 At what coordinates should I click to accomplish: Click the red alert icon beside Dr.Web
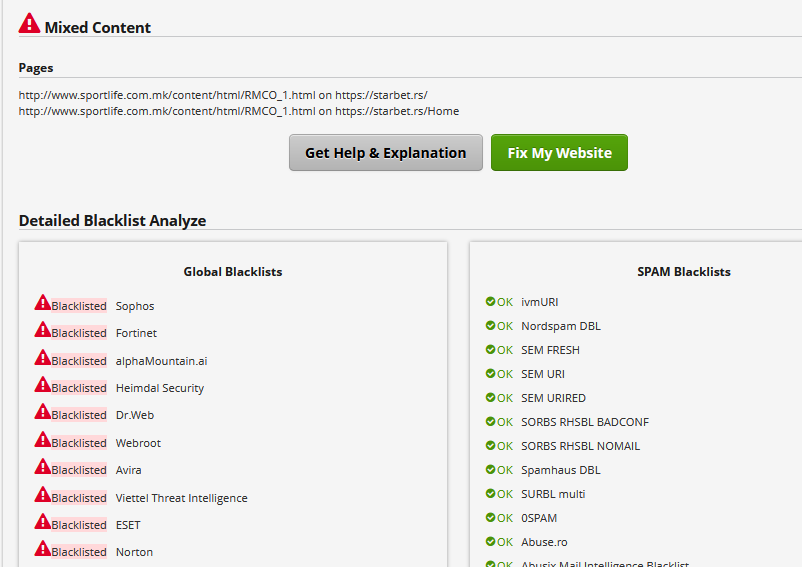click(x=42, y=412)
